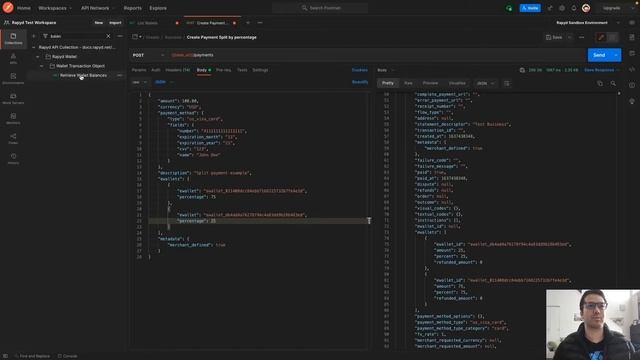This screenshot has height=360, width=640.
Task: Open the JSON body format dropdown in request
Action: (x=164, y=82)
